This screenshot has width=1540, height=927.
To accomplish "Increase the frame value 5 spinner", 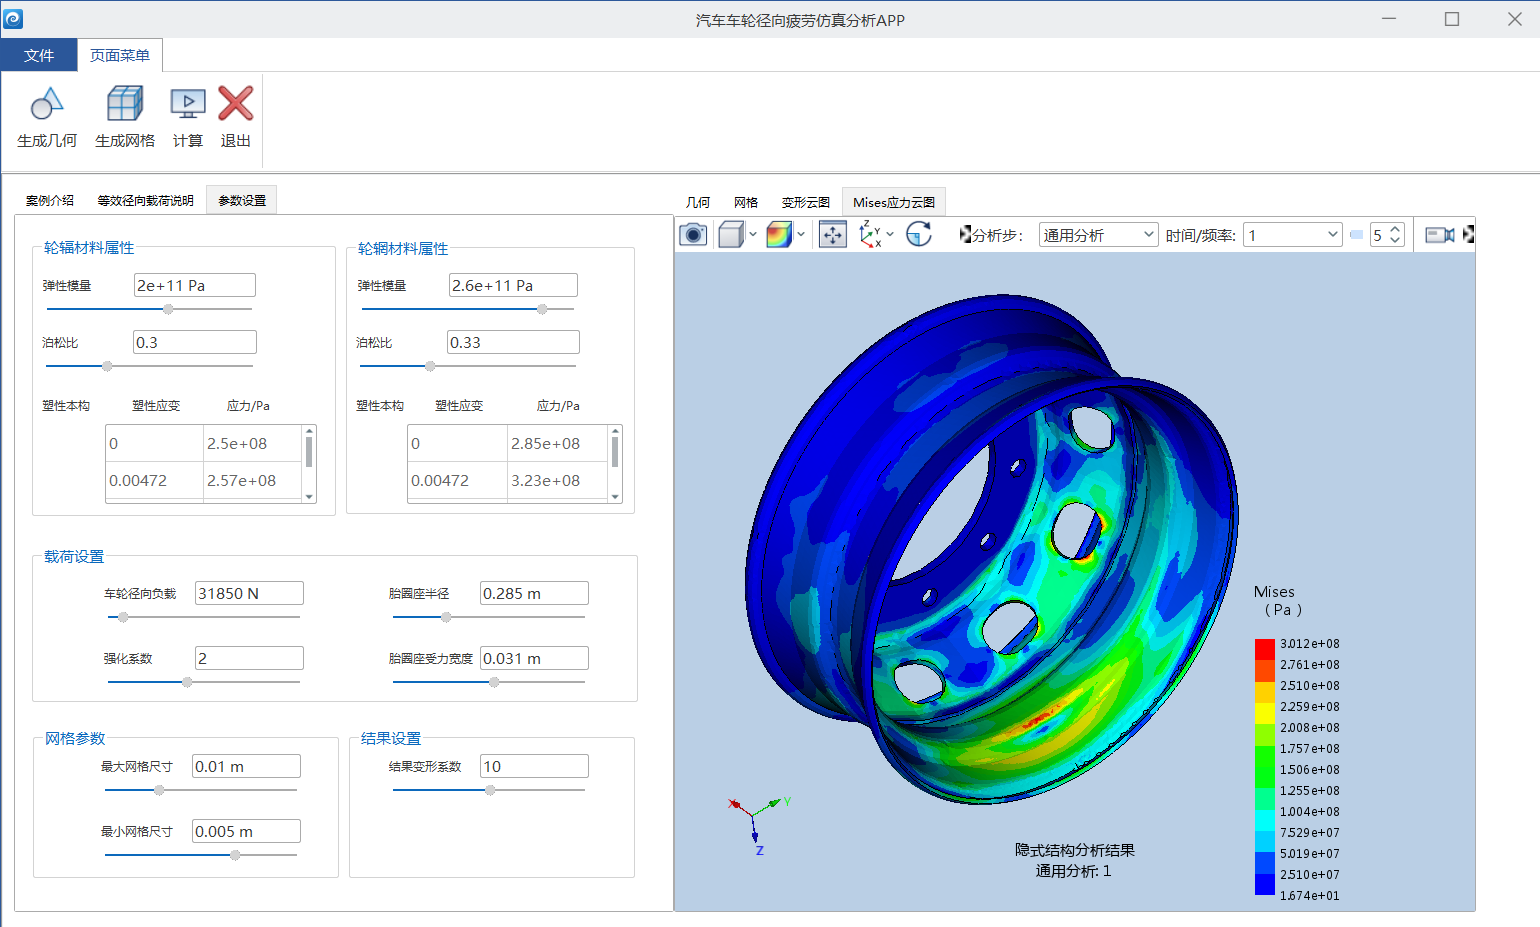I will point(1396,229).
